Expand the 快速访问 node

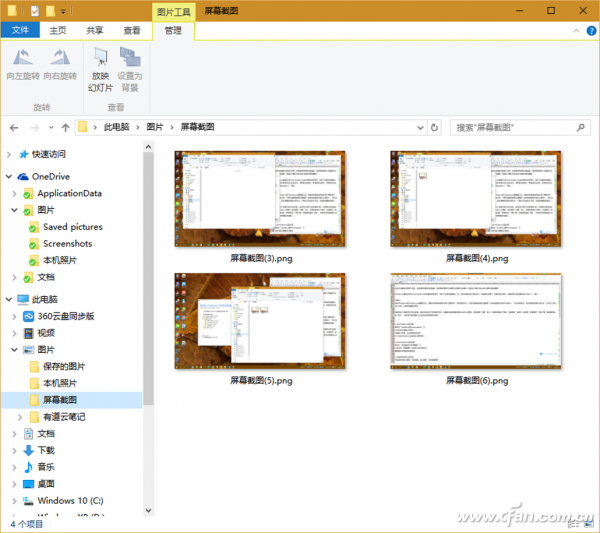(9, 154)
